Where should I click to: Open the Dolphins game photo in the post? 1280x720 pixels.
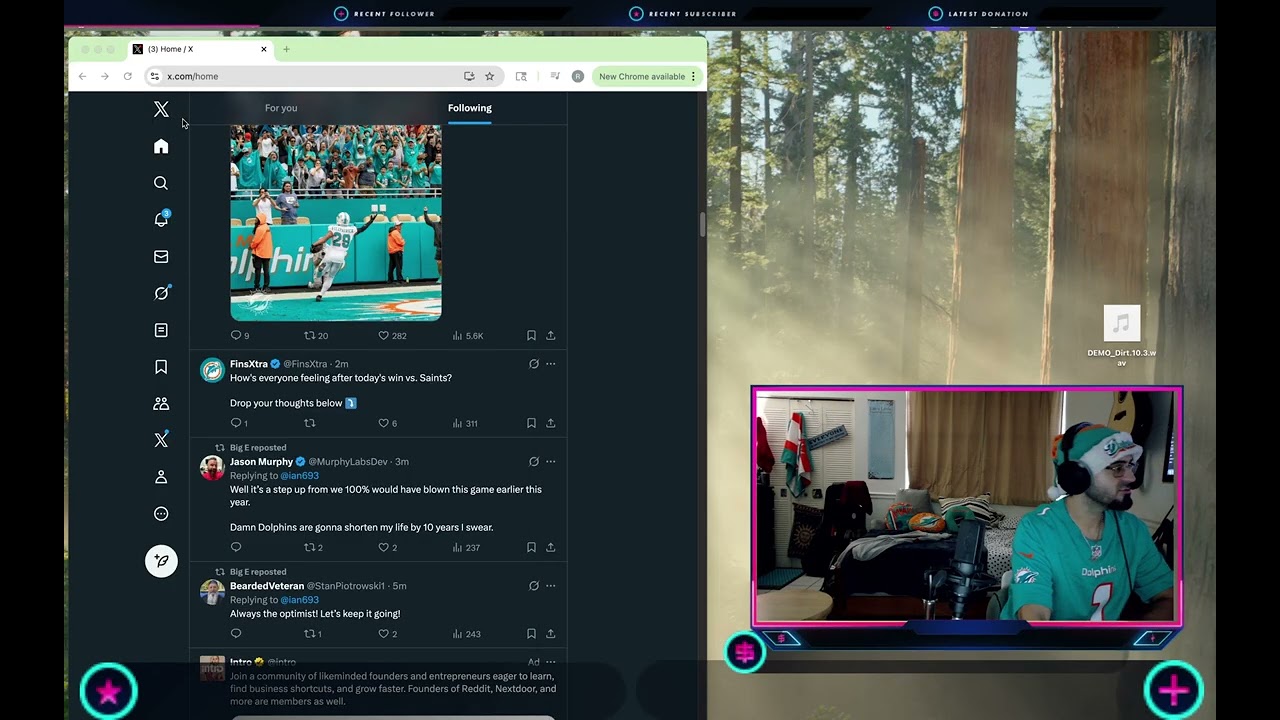coord(336,222)
